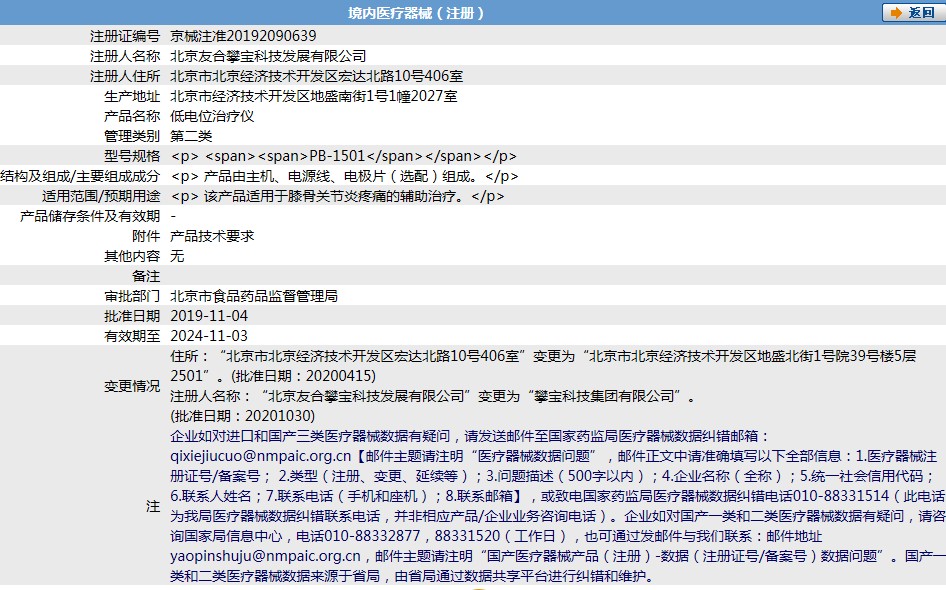Click the 适用范围 intended use description
The height and width of the screenshot is (590, 946).
338,196
